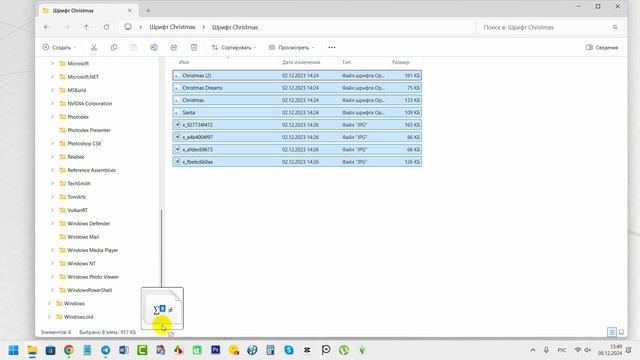Expand the Windows Defender folder

coord(52,223)
